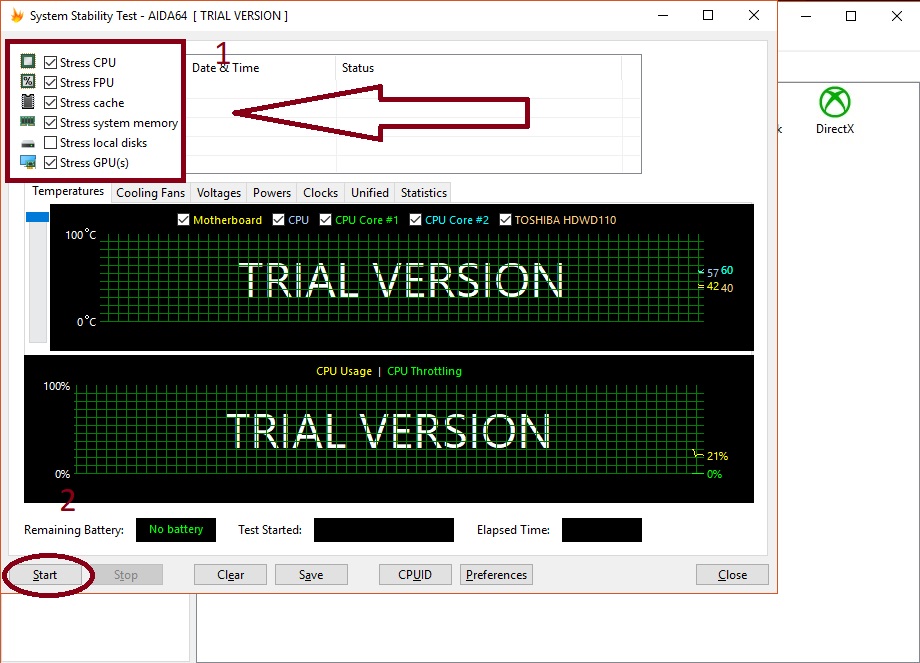Click the Remaining Battery label
920x663 pixels.
(74, 530)
